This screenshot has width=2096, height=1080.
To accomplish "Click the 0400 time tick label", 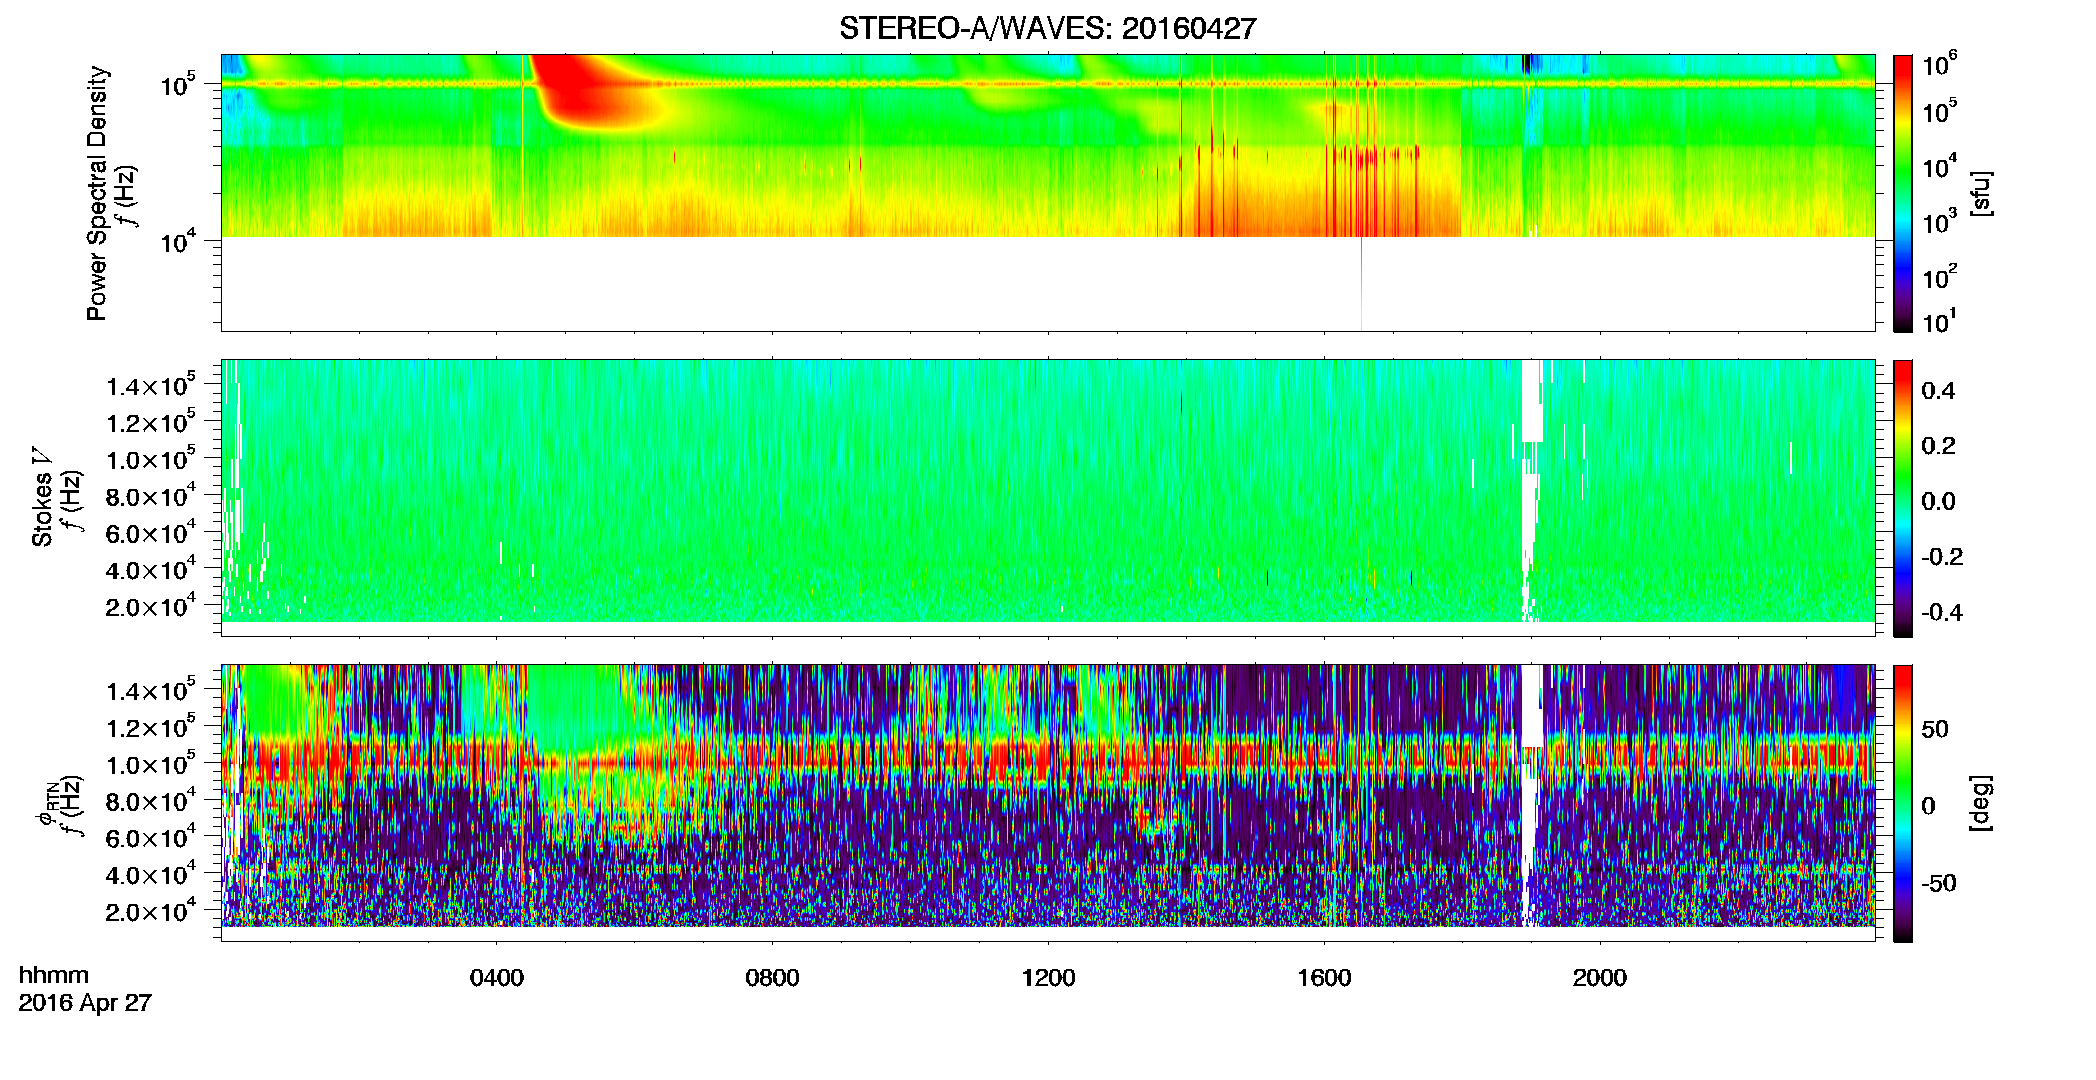I will (496, 978).
